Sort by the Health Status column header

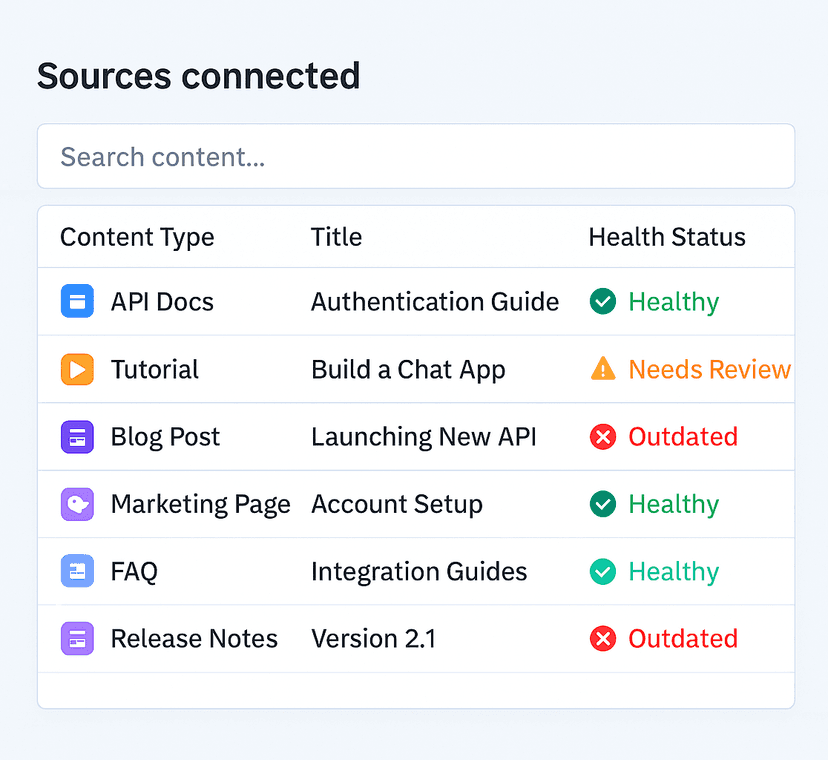pos(667,237)
